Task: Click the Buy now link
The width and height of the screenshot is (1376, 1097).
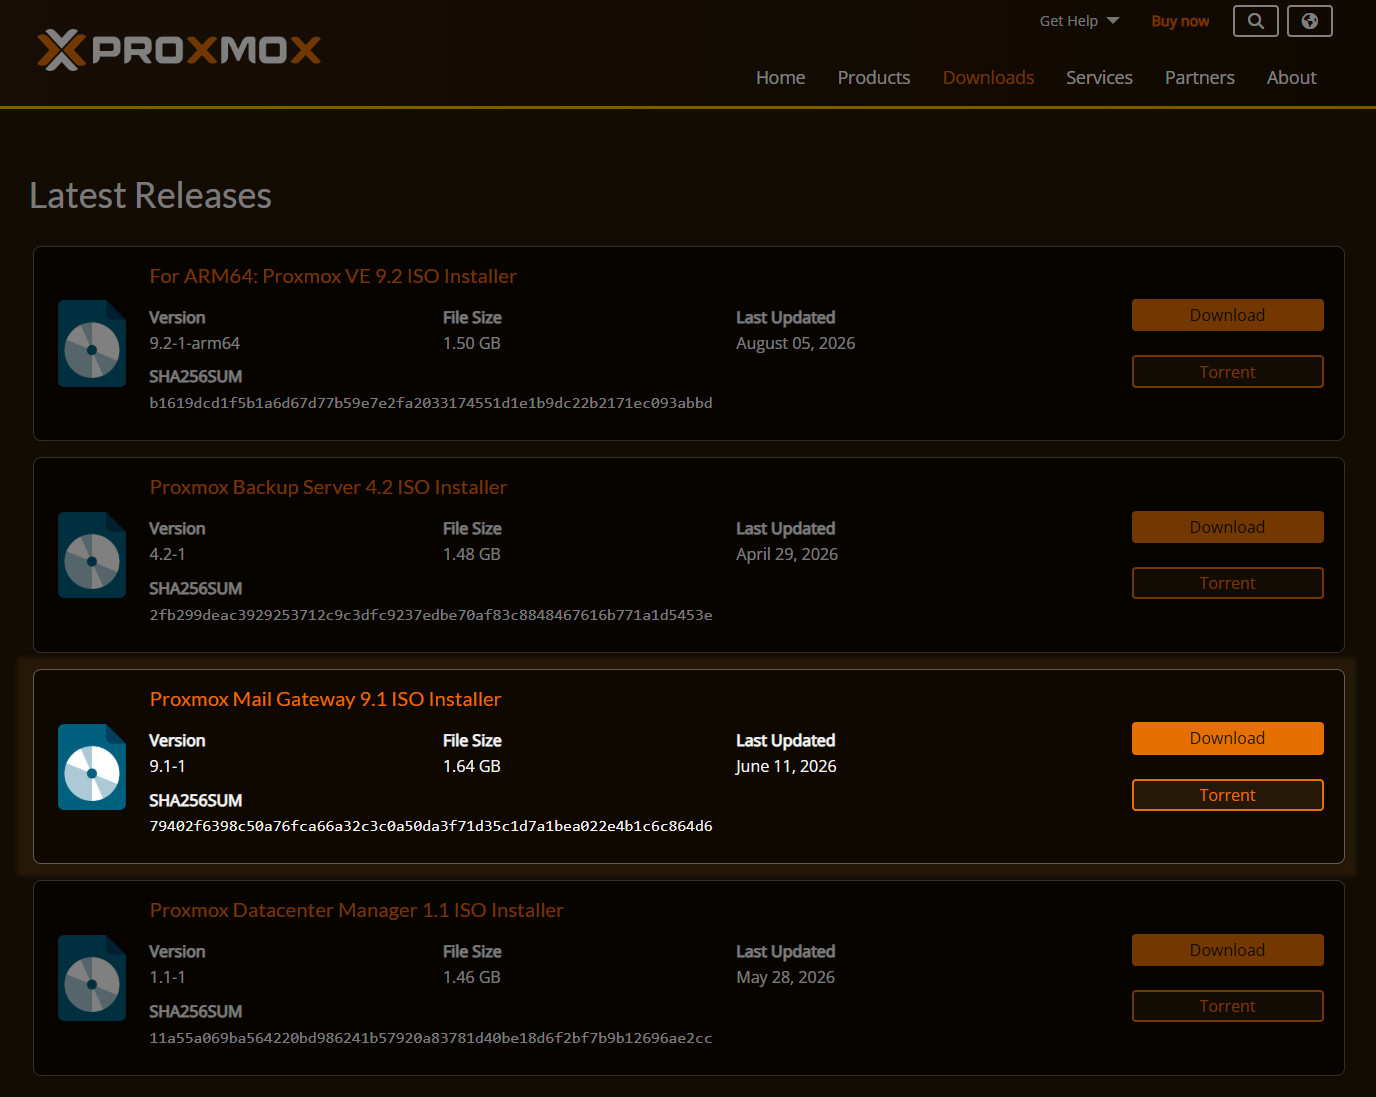Action: pyautogui.click(x=1180, y=21)
